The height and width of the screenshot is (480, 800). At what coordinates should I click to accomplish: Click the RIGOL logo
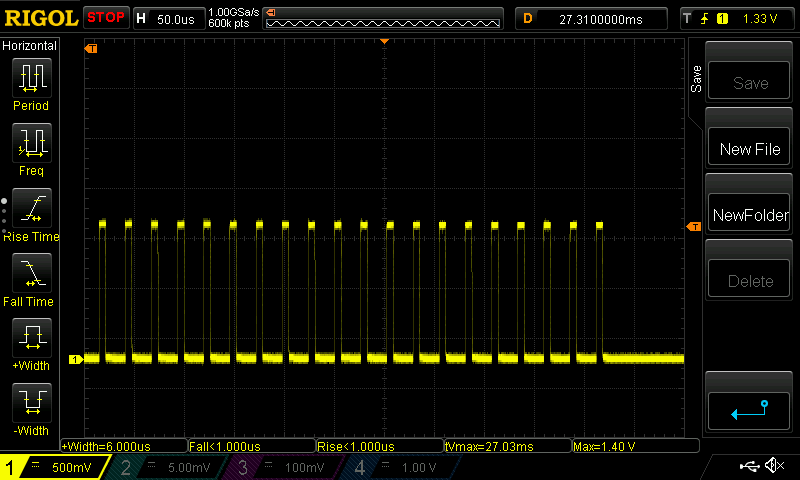pos(41,18)
